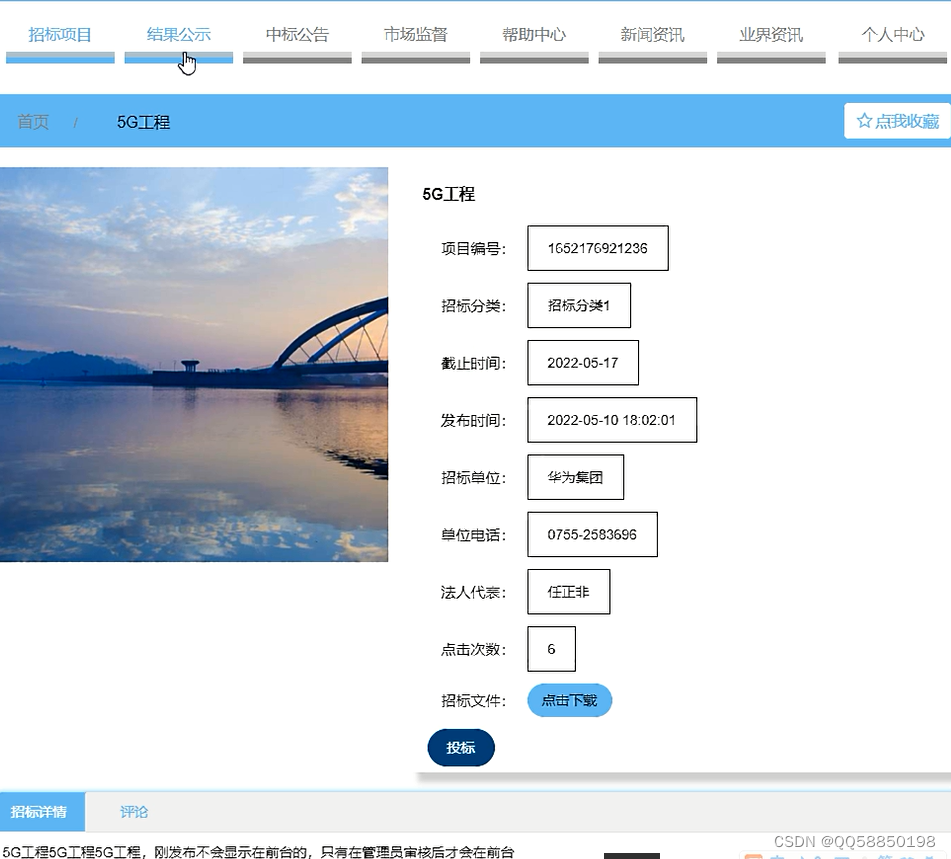Open the 中标公告 section
This screenshot has height=859, width=951.
(297, 33)
